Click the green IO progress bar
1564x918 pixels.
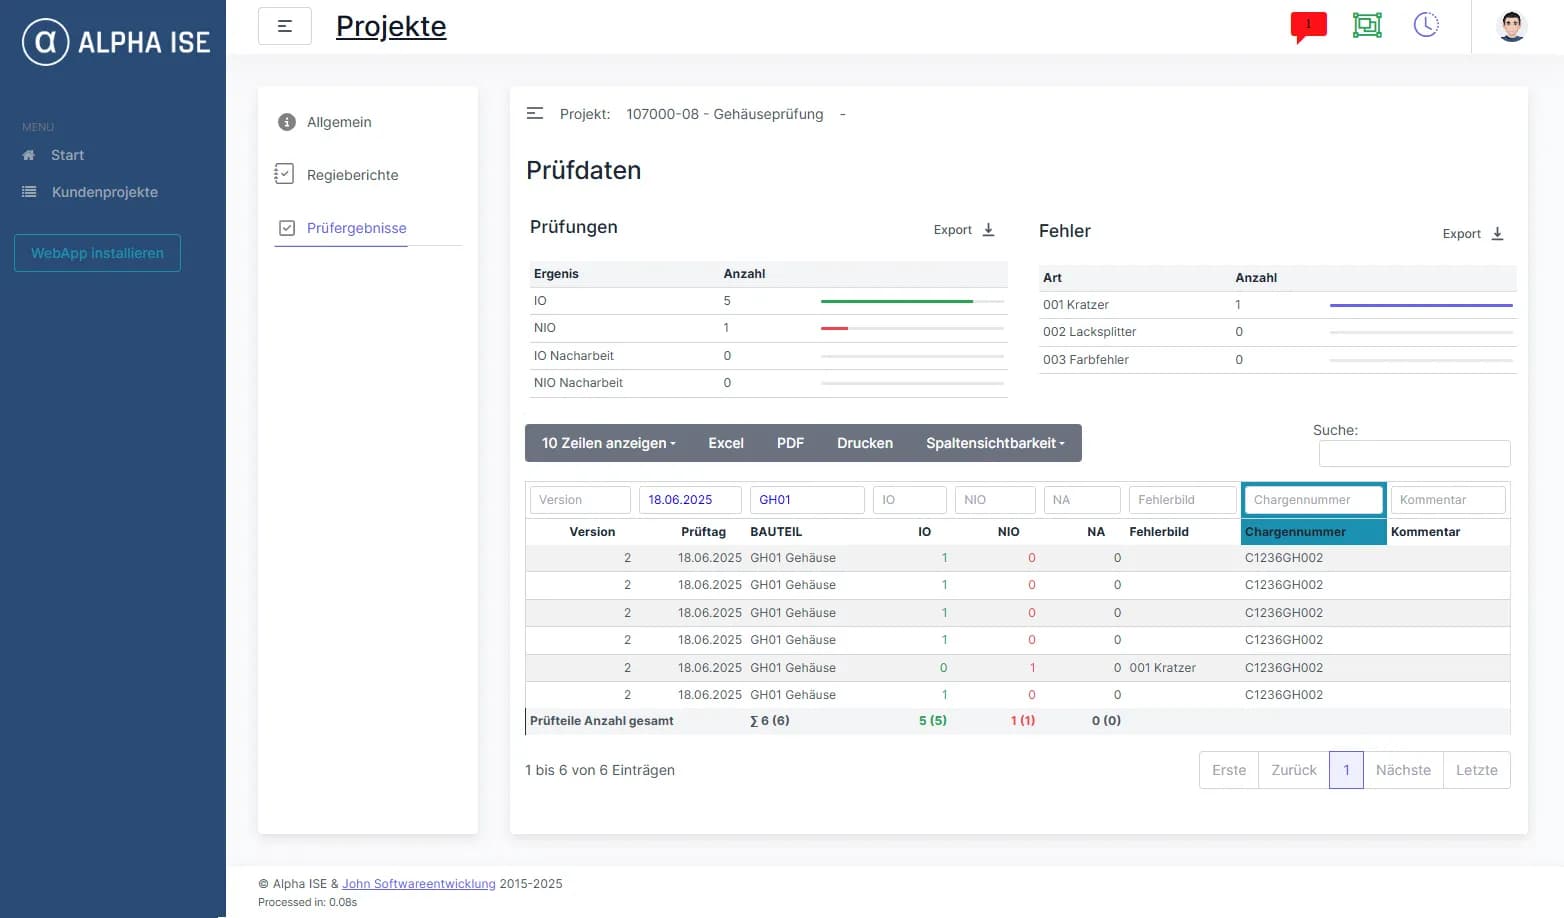click(896, 301)
